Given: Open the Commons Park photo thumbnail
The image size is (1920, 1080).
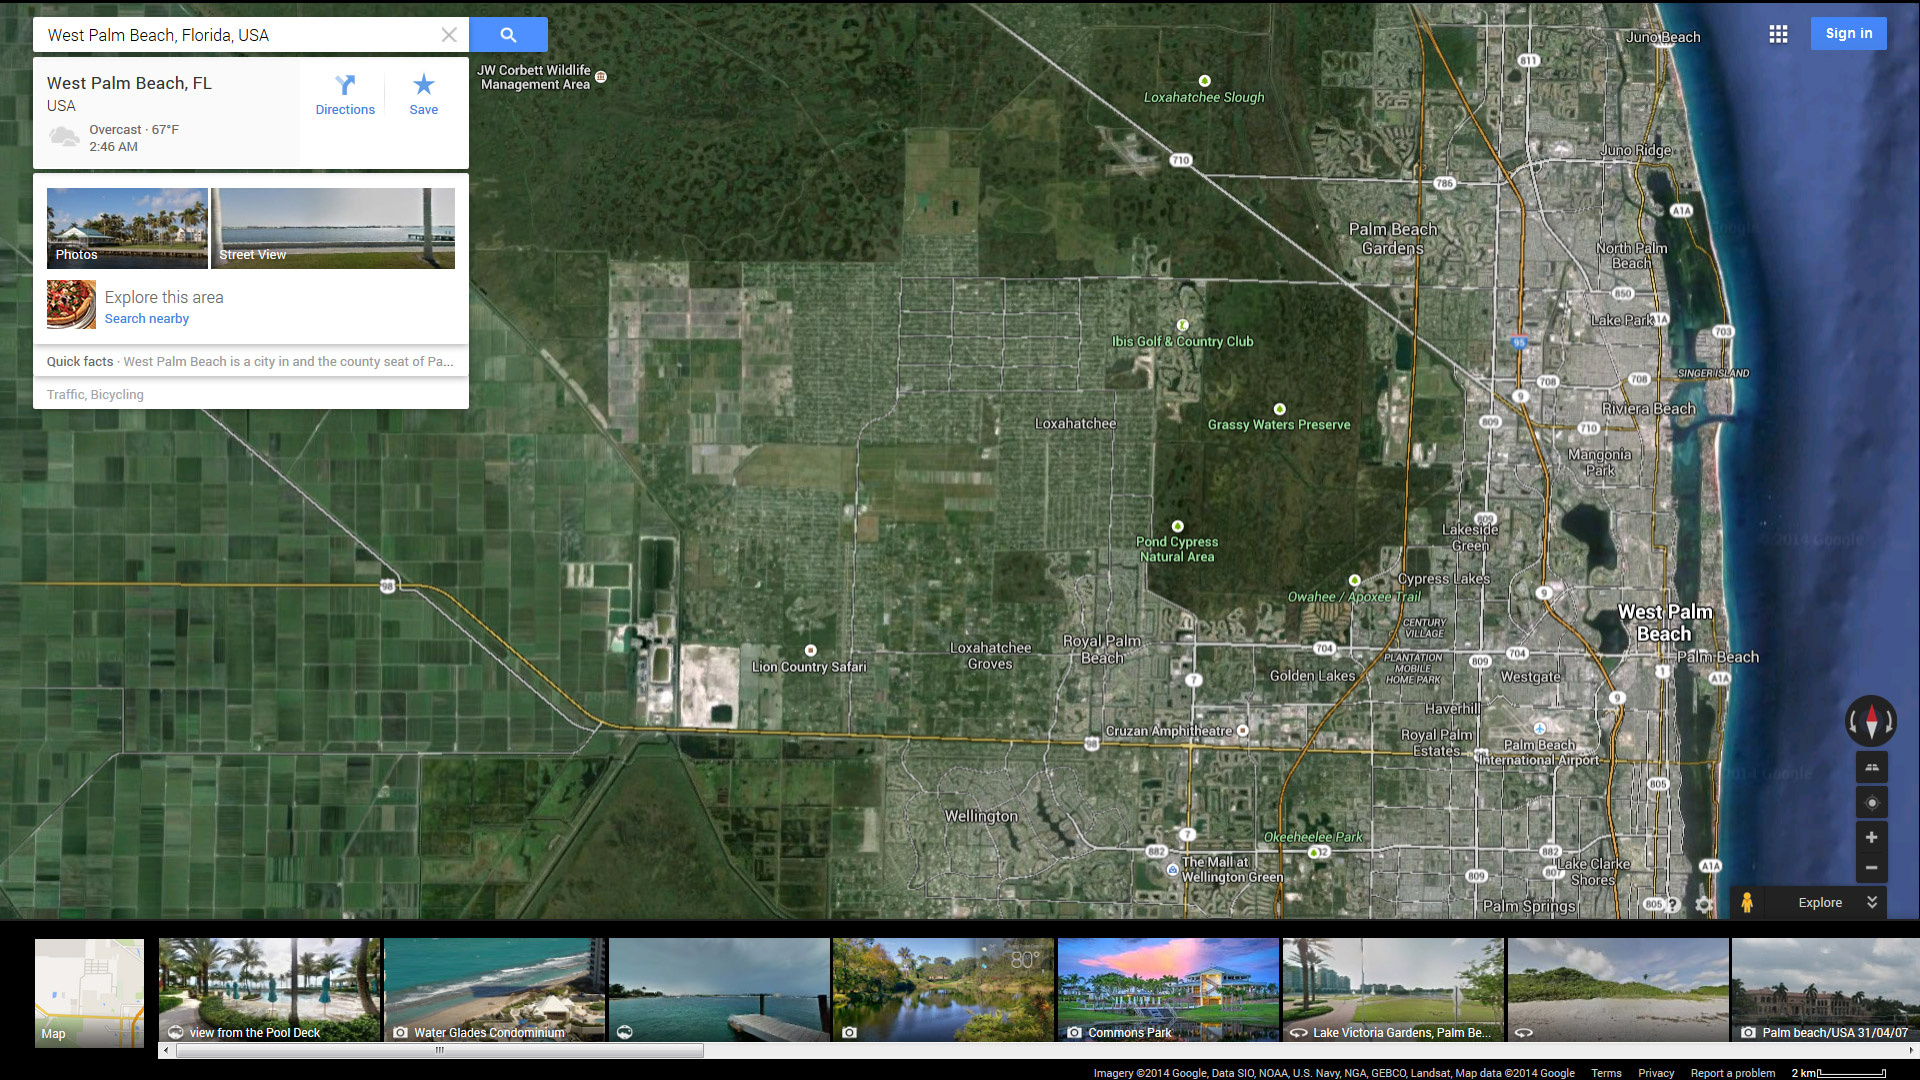Looking at the screenshot, I should (x=1167, y=989).
